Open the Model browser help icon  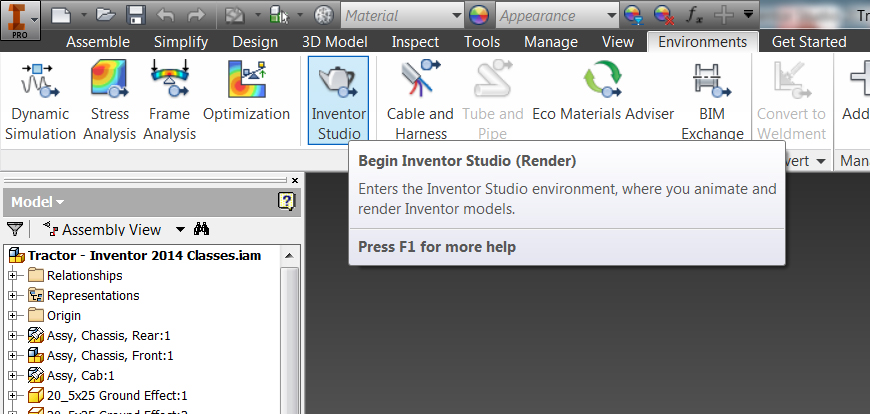coord(287,201)
